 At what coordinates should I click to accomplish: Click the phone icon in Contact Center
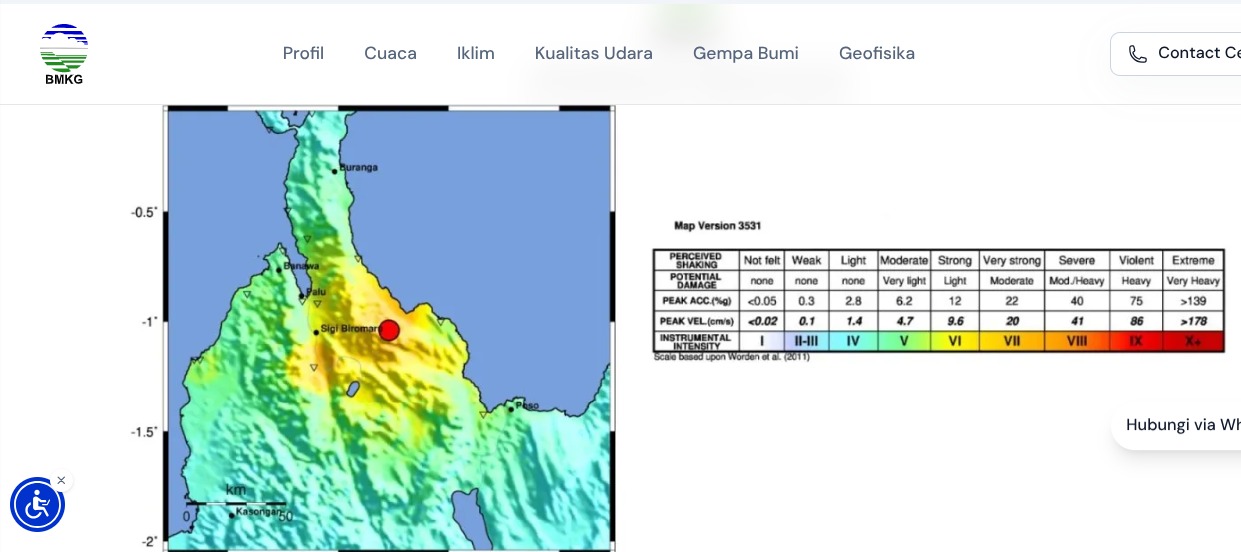click(x=1137, y=54)
